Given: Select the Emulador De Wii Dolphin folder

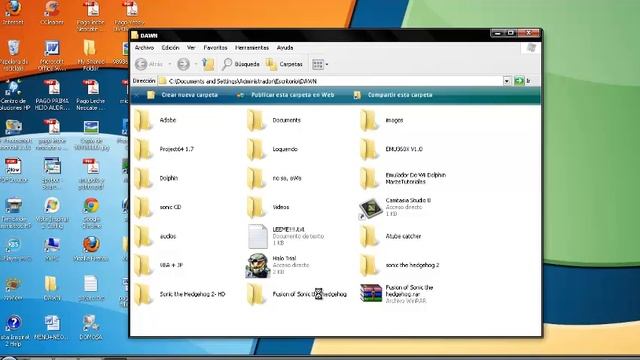Looking at the screenshot, I should [x=403, y=178].
